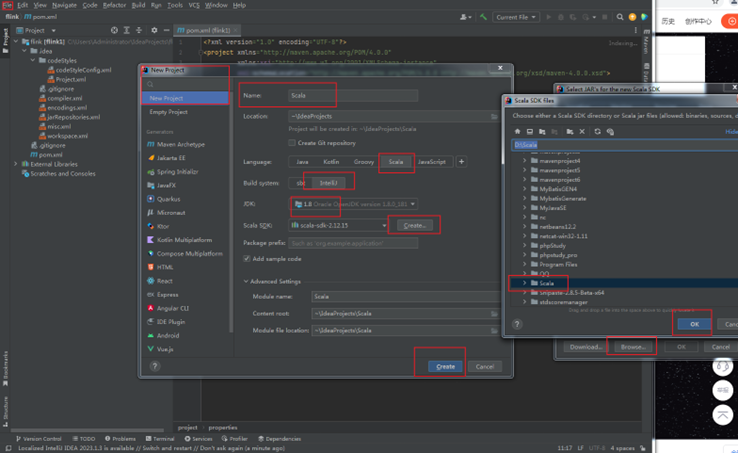Screen dimensions: 738x453
Task: Open the File menu
Action: click(7, 5)
